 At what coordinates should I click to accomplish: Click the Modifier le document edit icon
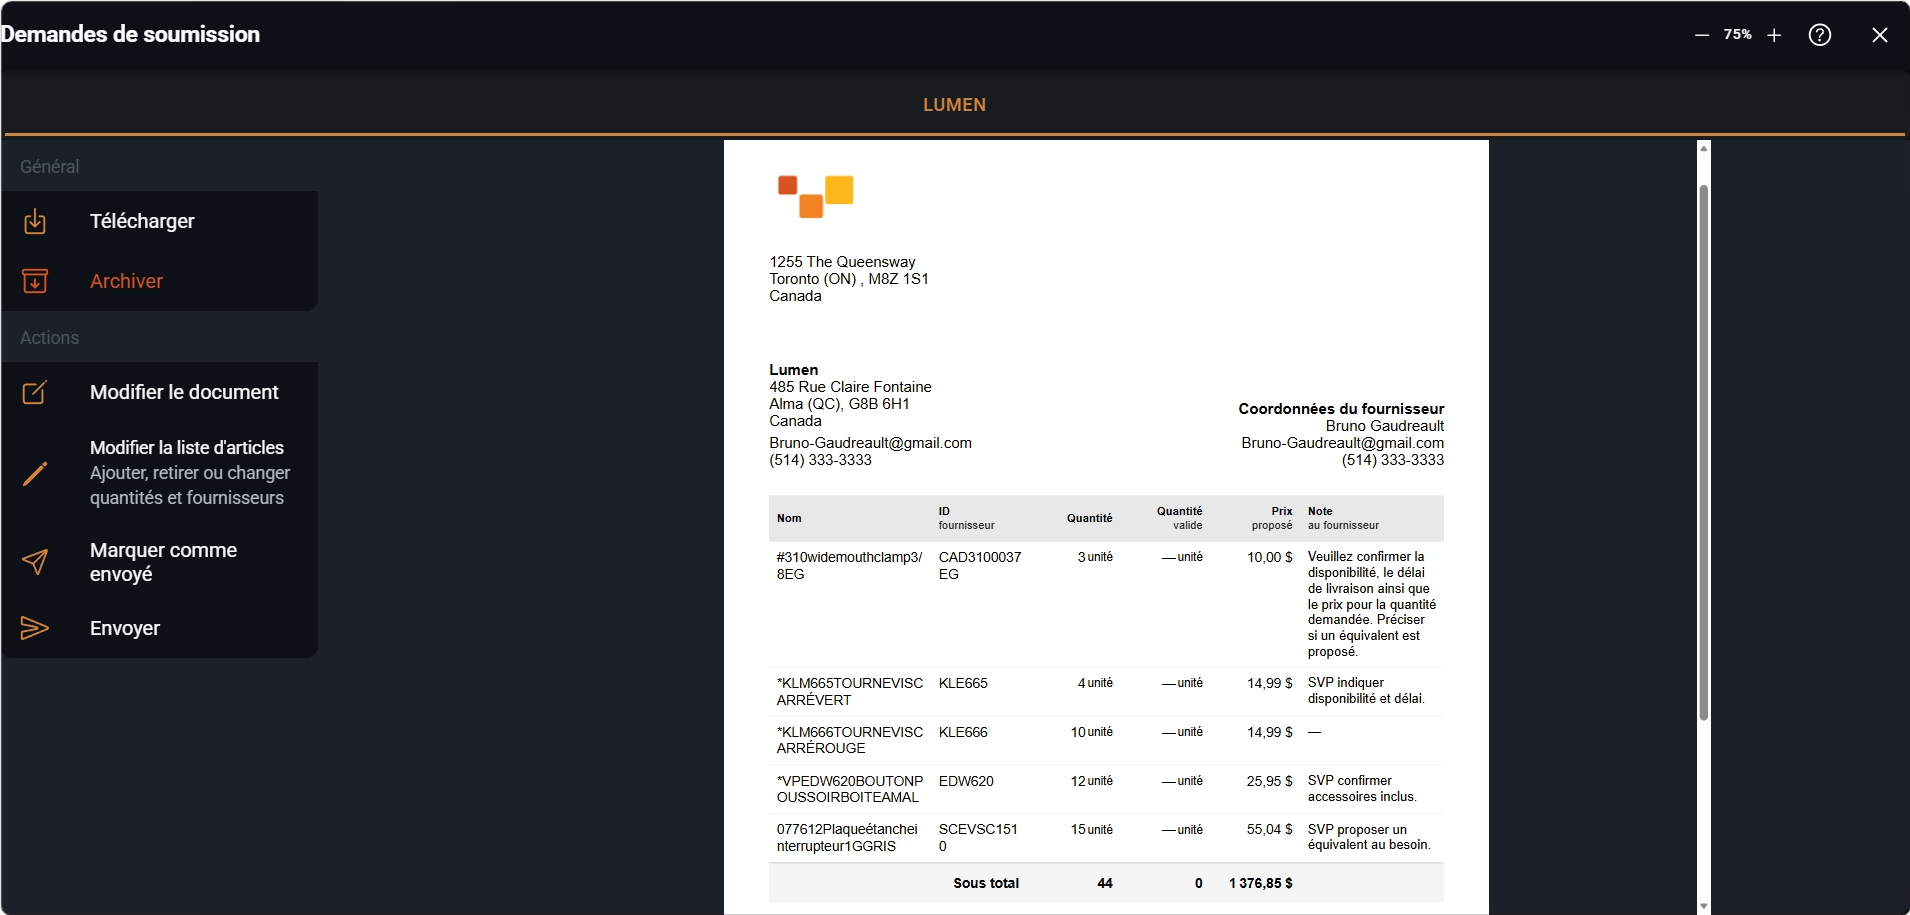35,392
